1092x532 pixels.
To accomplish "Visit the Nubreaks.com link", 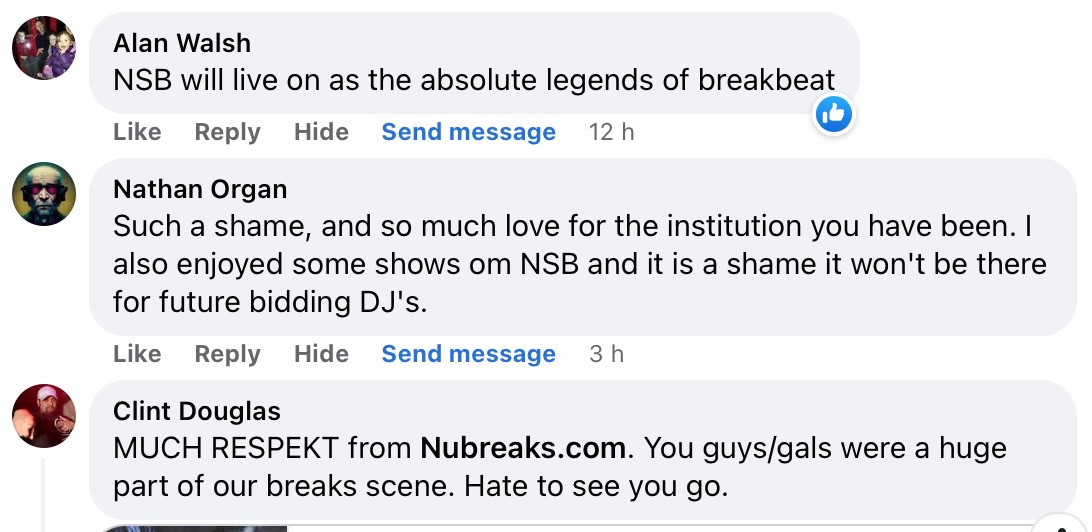I will pos(523,449).
